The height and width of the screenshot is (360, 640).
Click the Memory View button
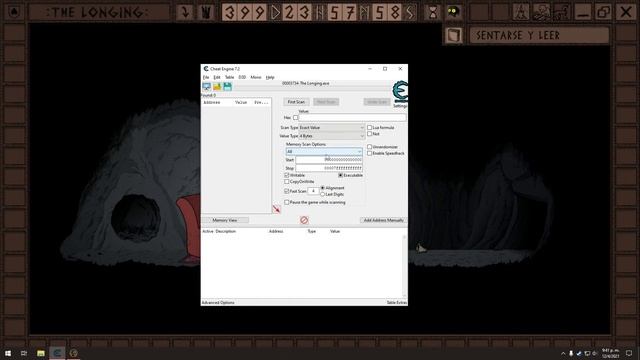click(x=225, y=220)
